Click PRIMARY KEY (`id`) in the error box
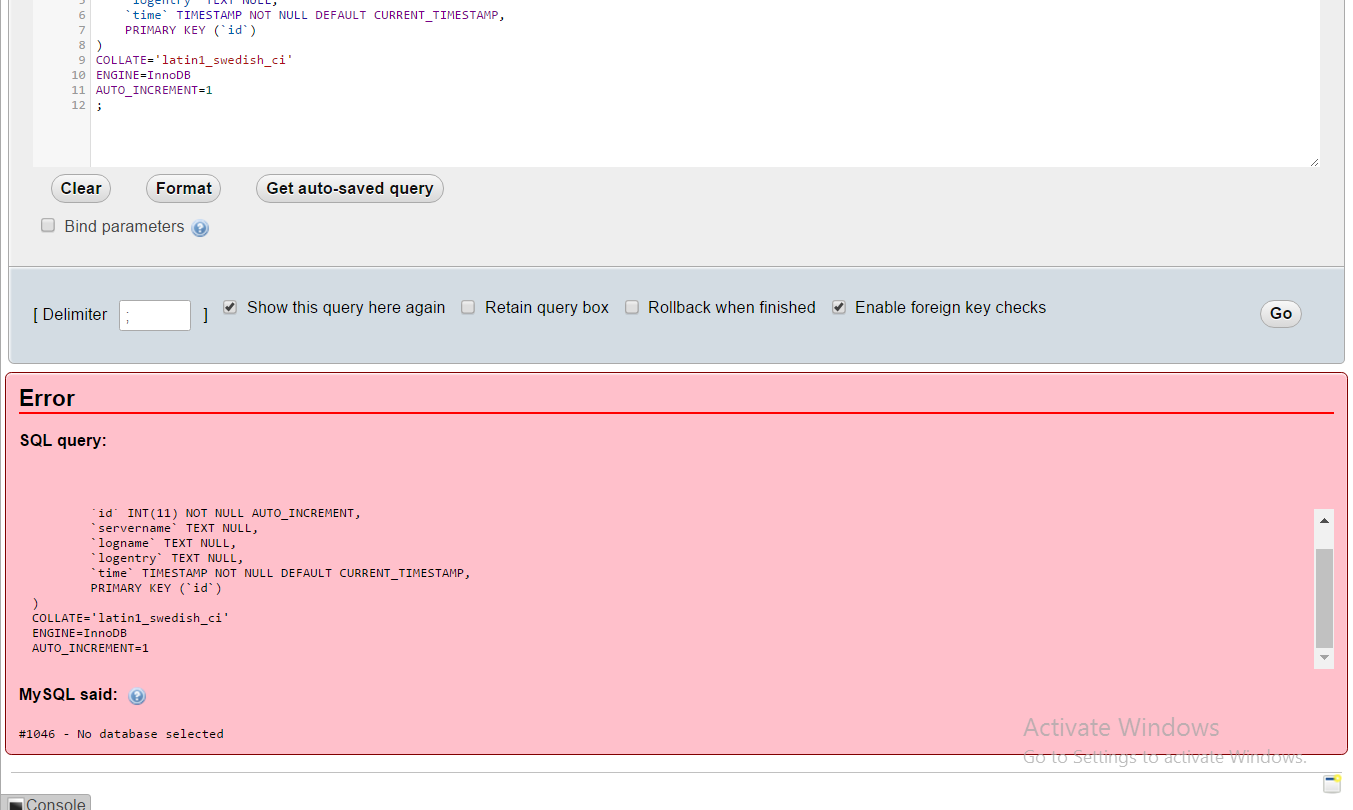 click(x=156, y=588)
